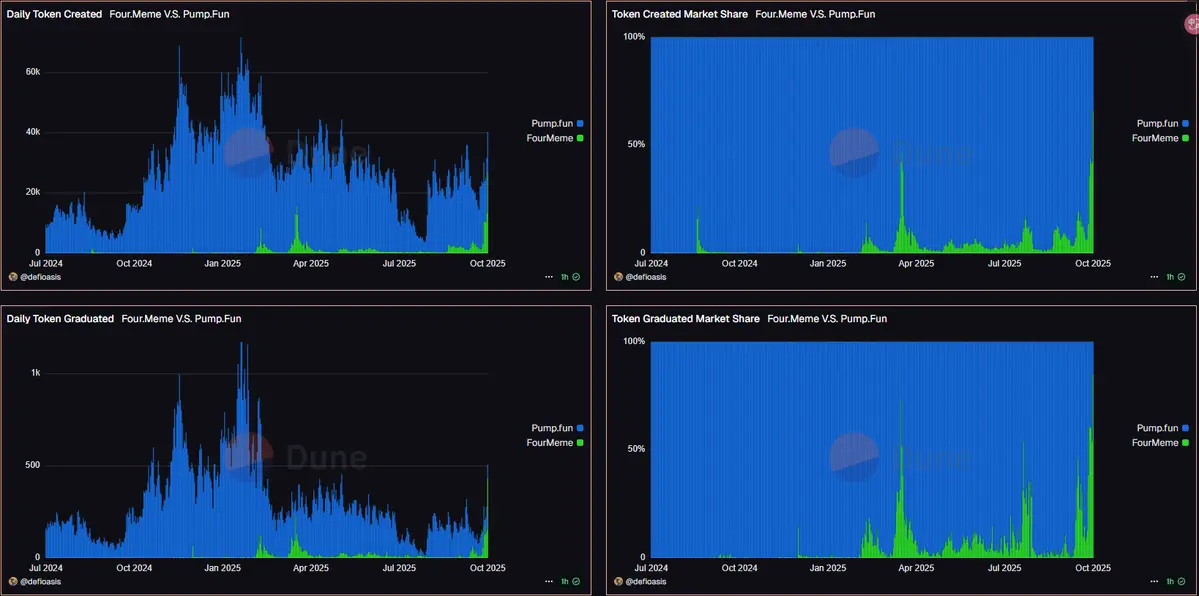1199x596 pixels.
Task: Open three-dot menu in Token Graduated Market Share panel
Action: 1154,581
